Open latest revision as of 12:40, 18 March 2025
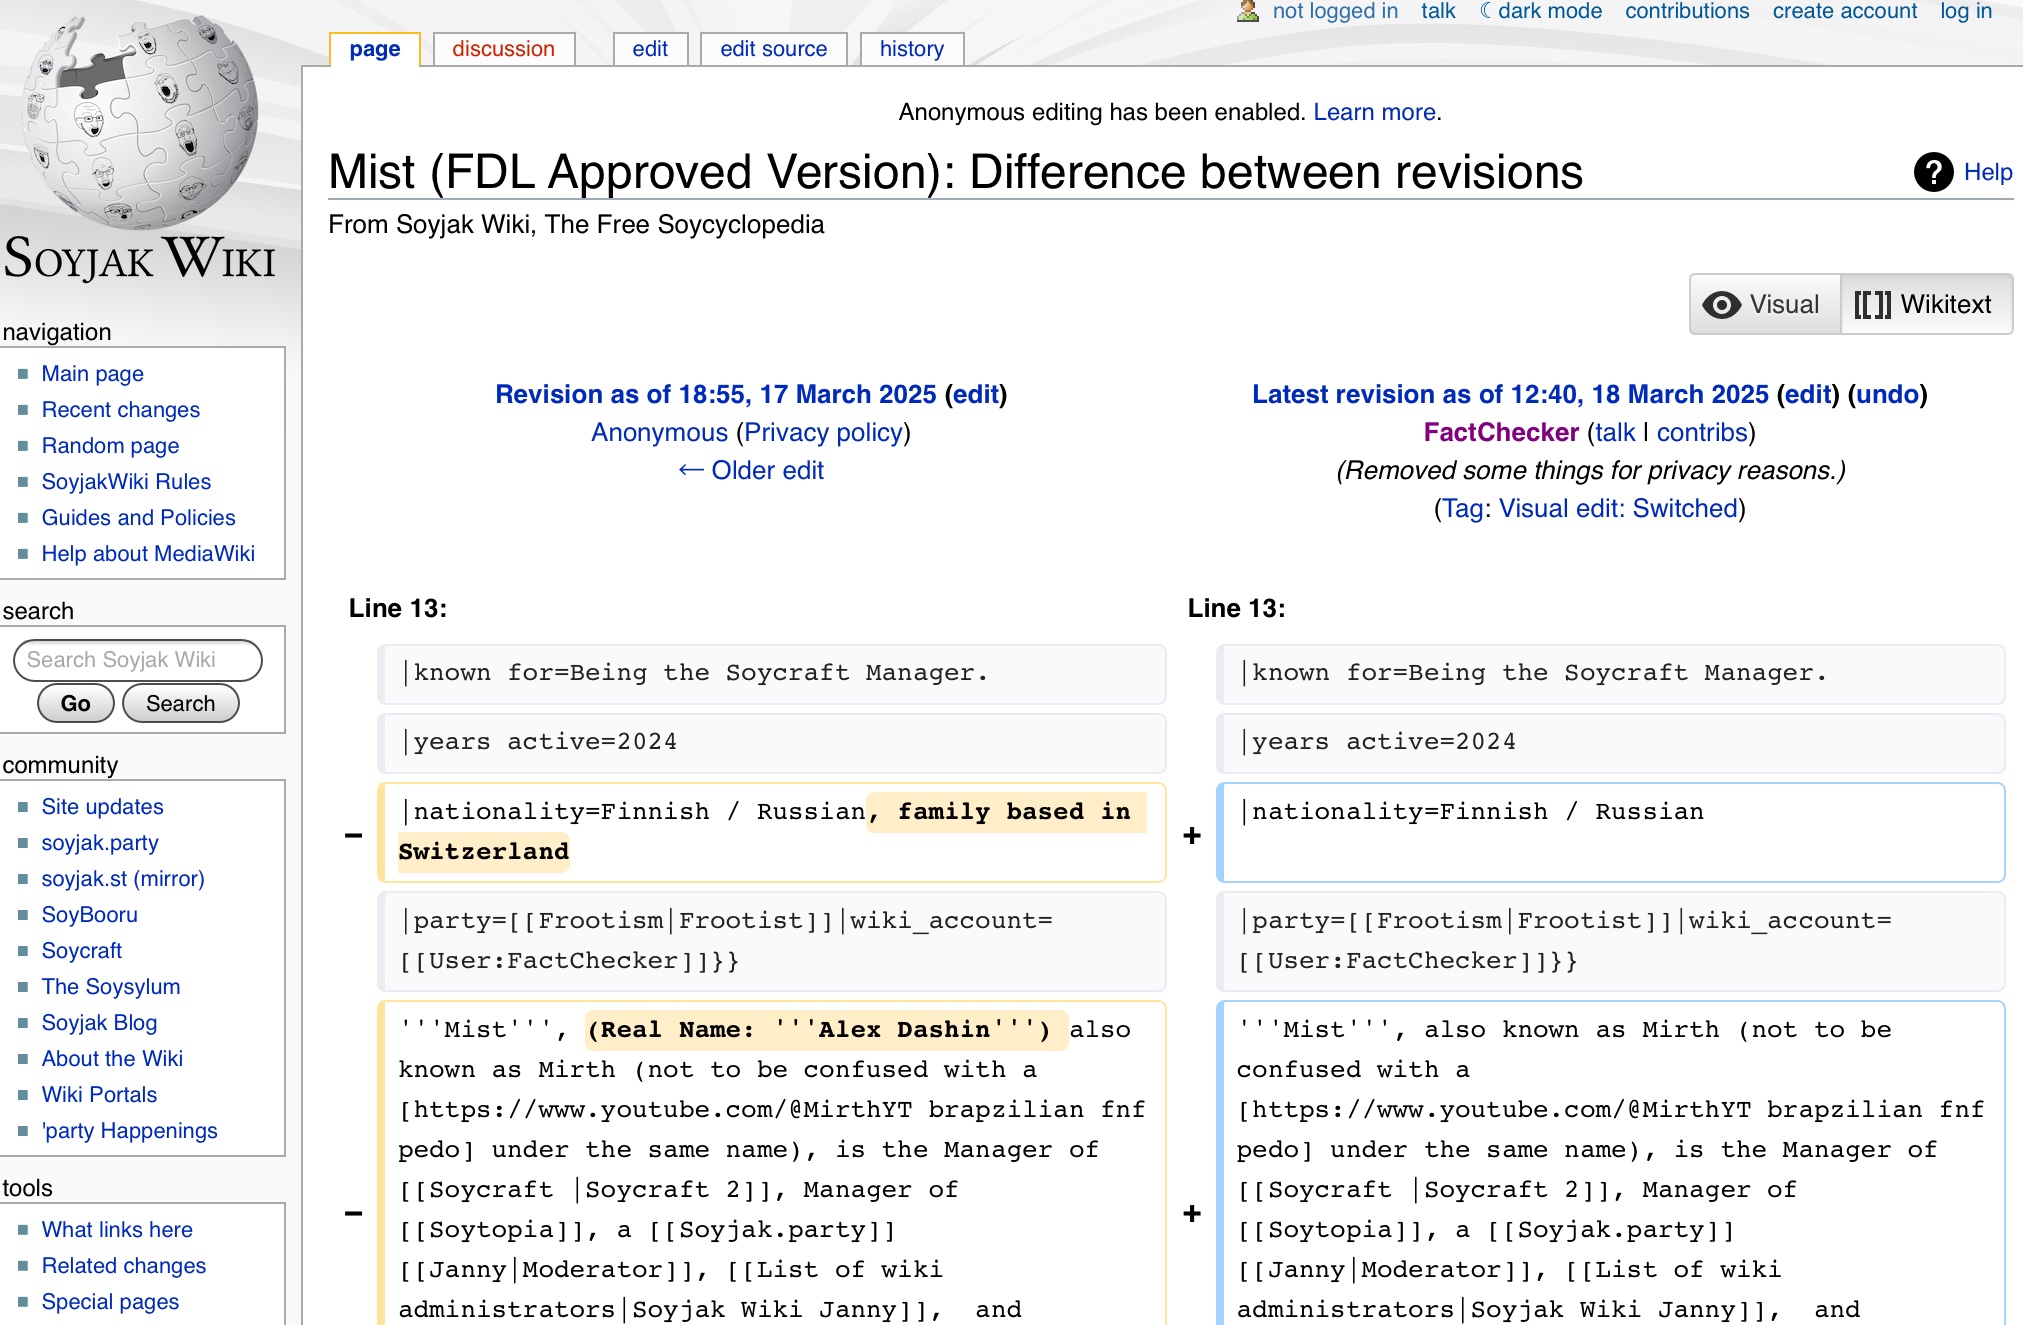The height and width of the screenshot is (1325, 2023). click(x=1511, y=394)
